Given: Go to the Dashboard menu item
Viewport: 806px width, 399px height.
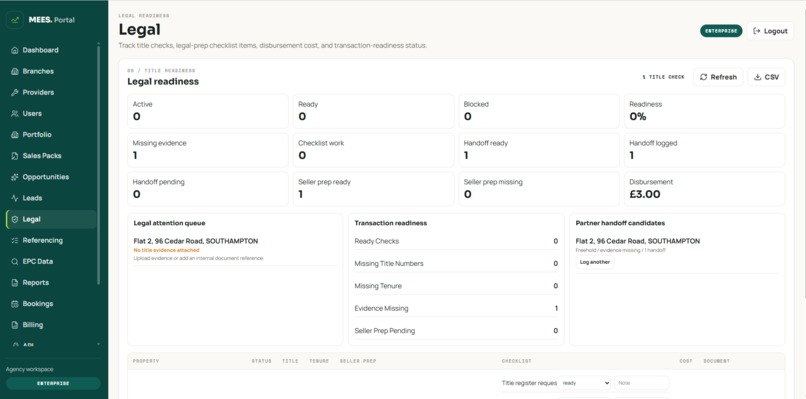Looking at the screenshot, I should [x=50, y=50].
